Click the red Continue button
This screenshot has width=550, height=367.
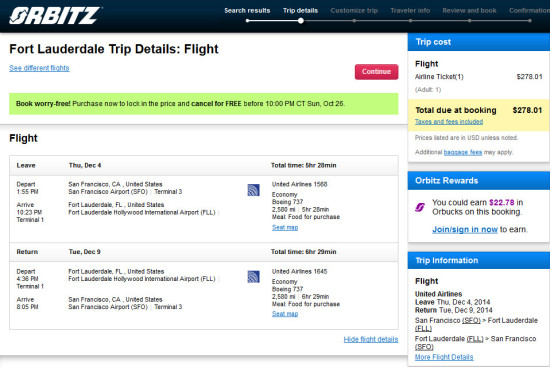[376, 72]
